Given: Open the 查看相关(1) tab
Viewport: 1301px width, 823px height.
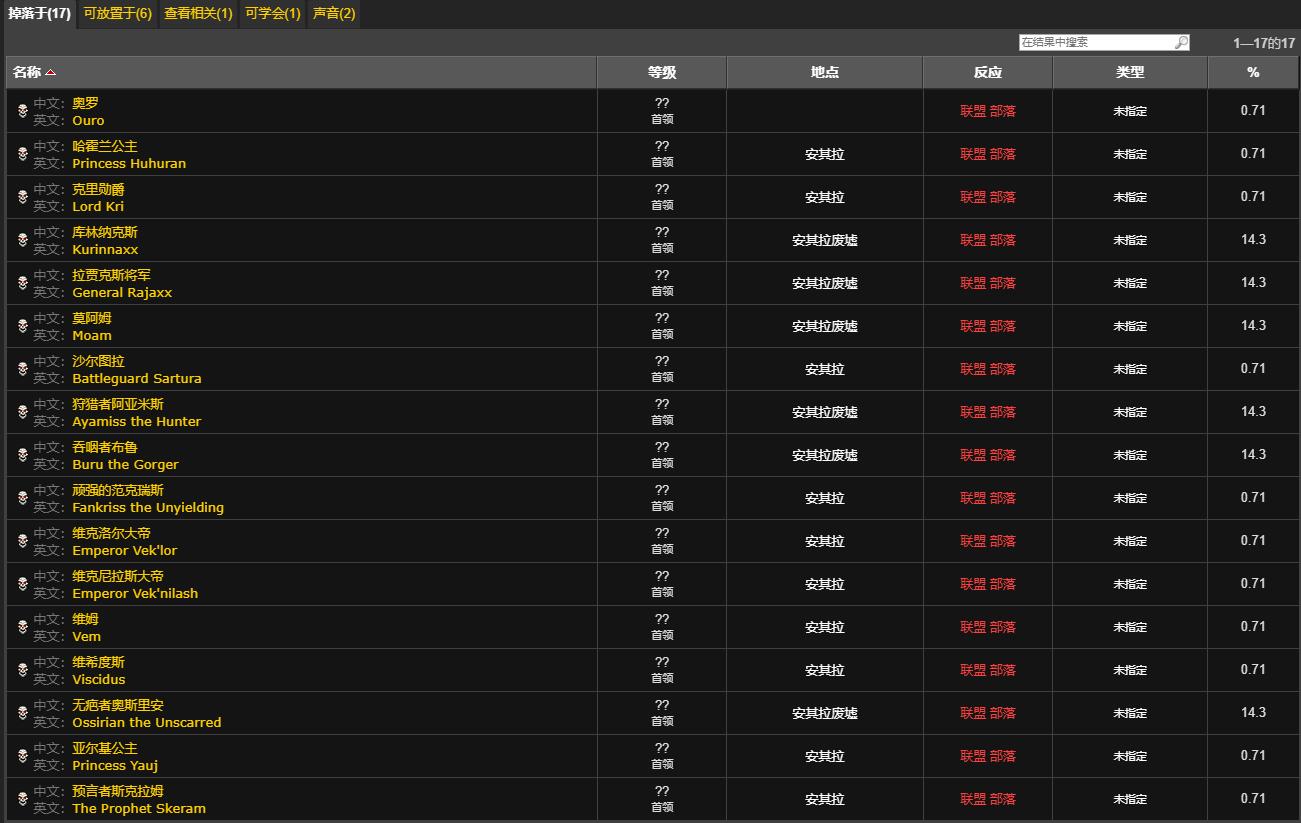Looking at the screenshot, I should click(198, 14).
